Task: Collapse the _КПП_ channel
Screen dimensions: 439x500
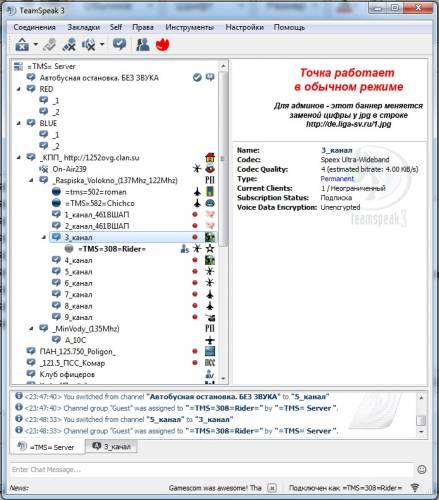Action: tap(19, 157)
